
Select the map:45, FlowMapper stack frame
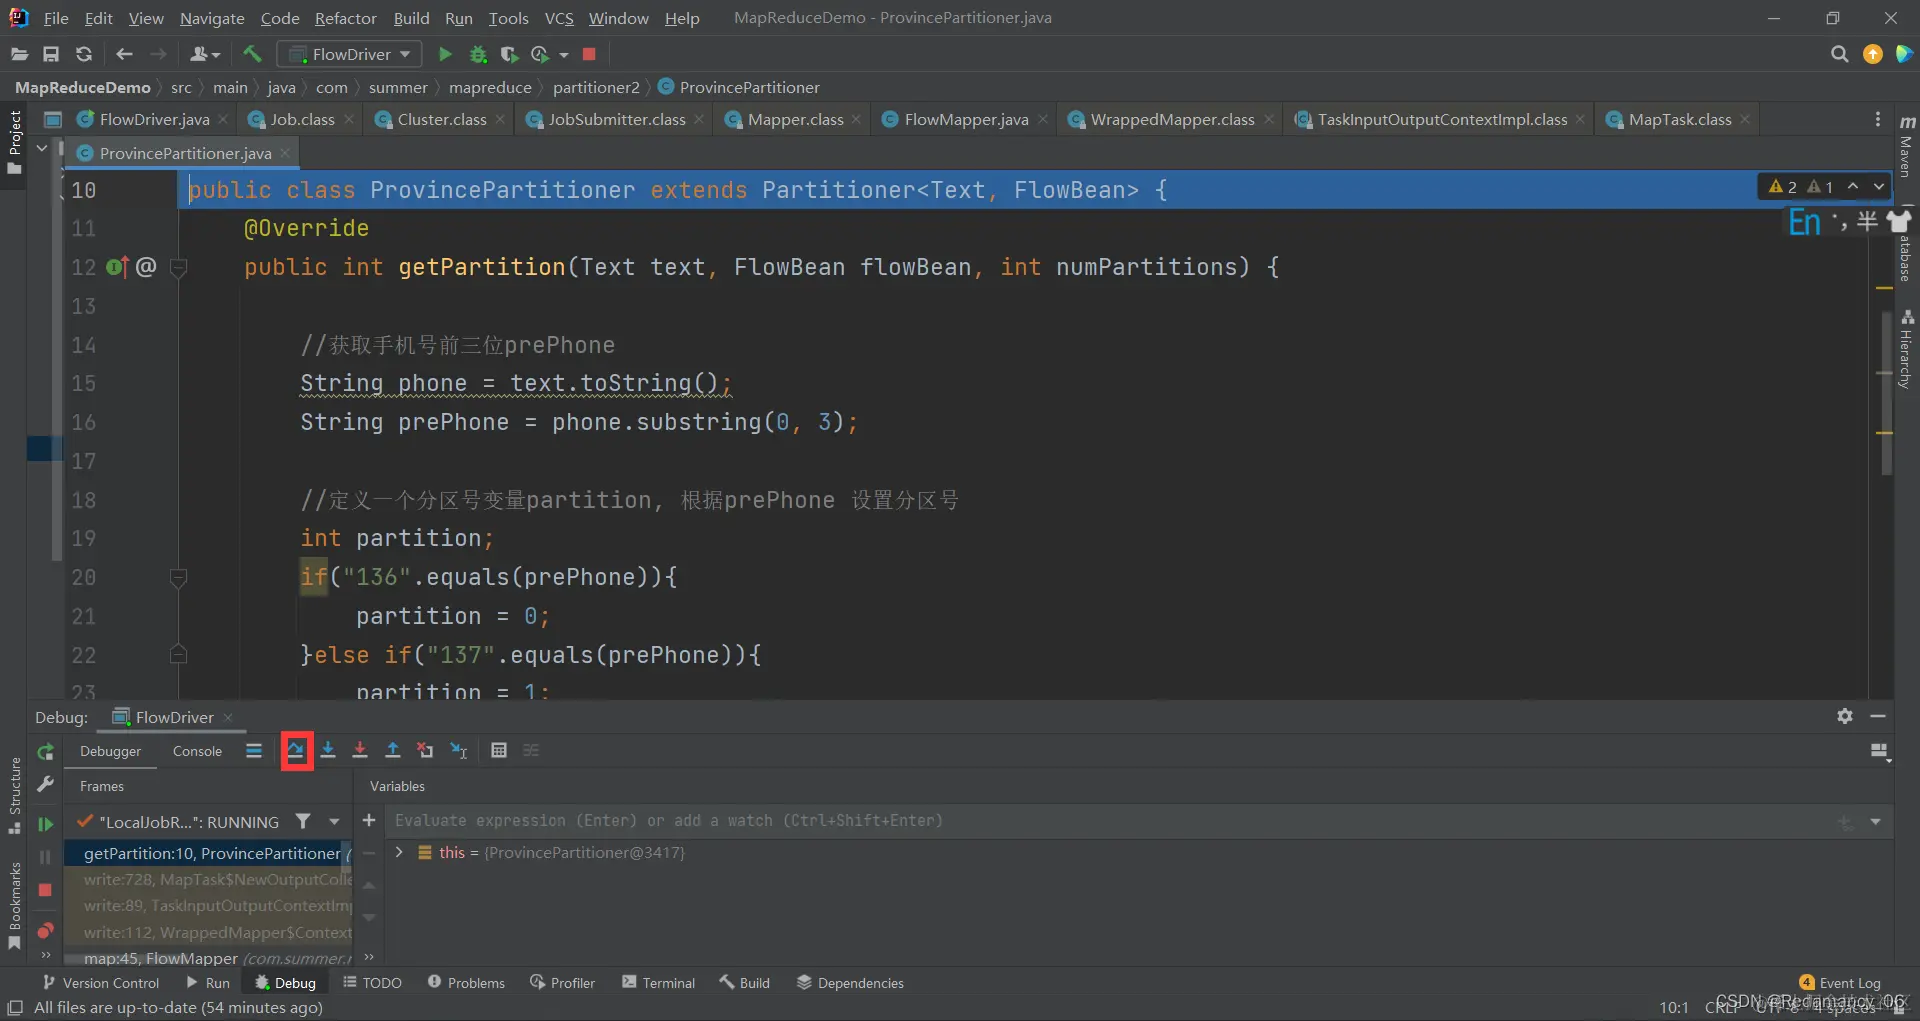tap(209, 958)
